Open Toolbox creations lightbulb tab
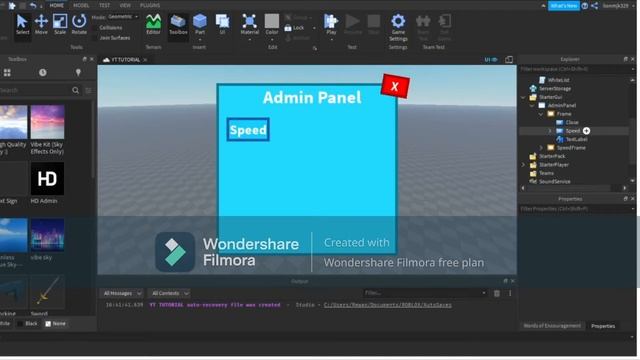Screen dimensions: 640x360 click(78, 73)
